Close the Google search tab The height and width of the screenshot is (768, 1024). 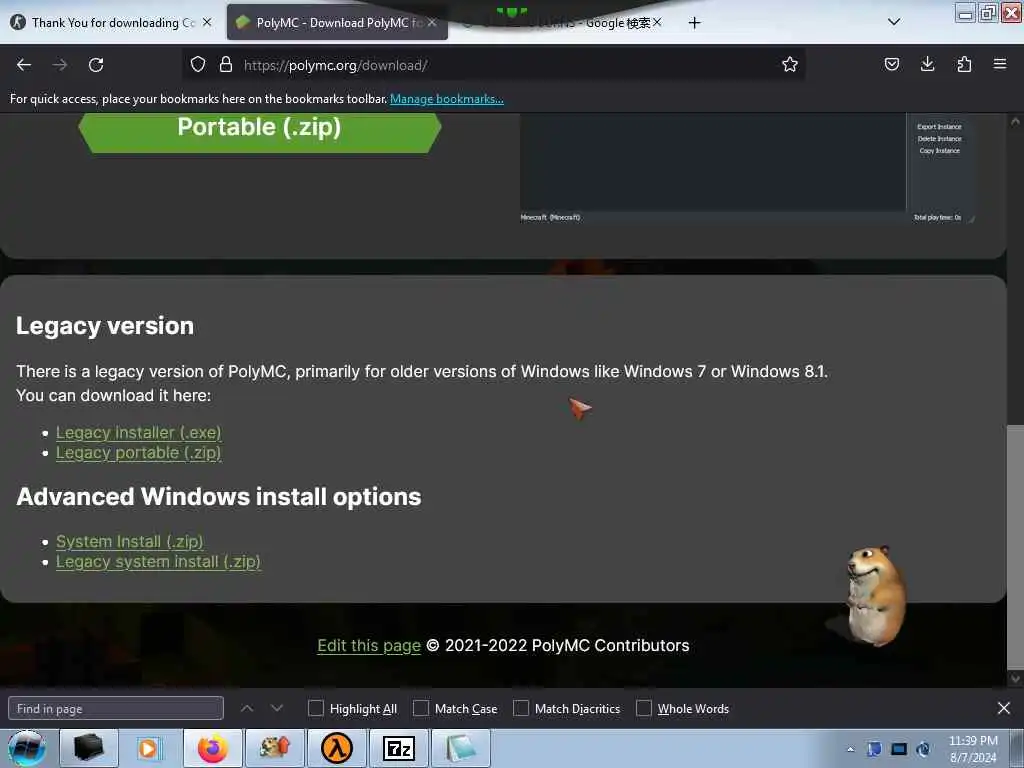[657, 23]
